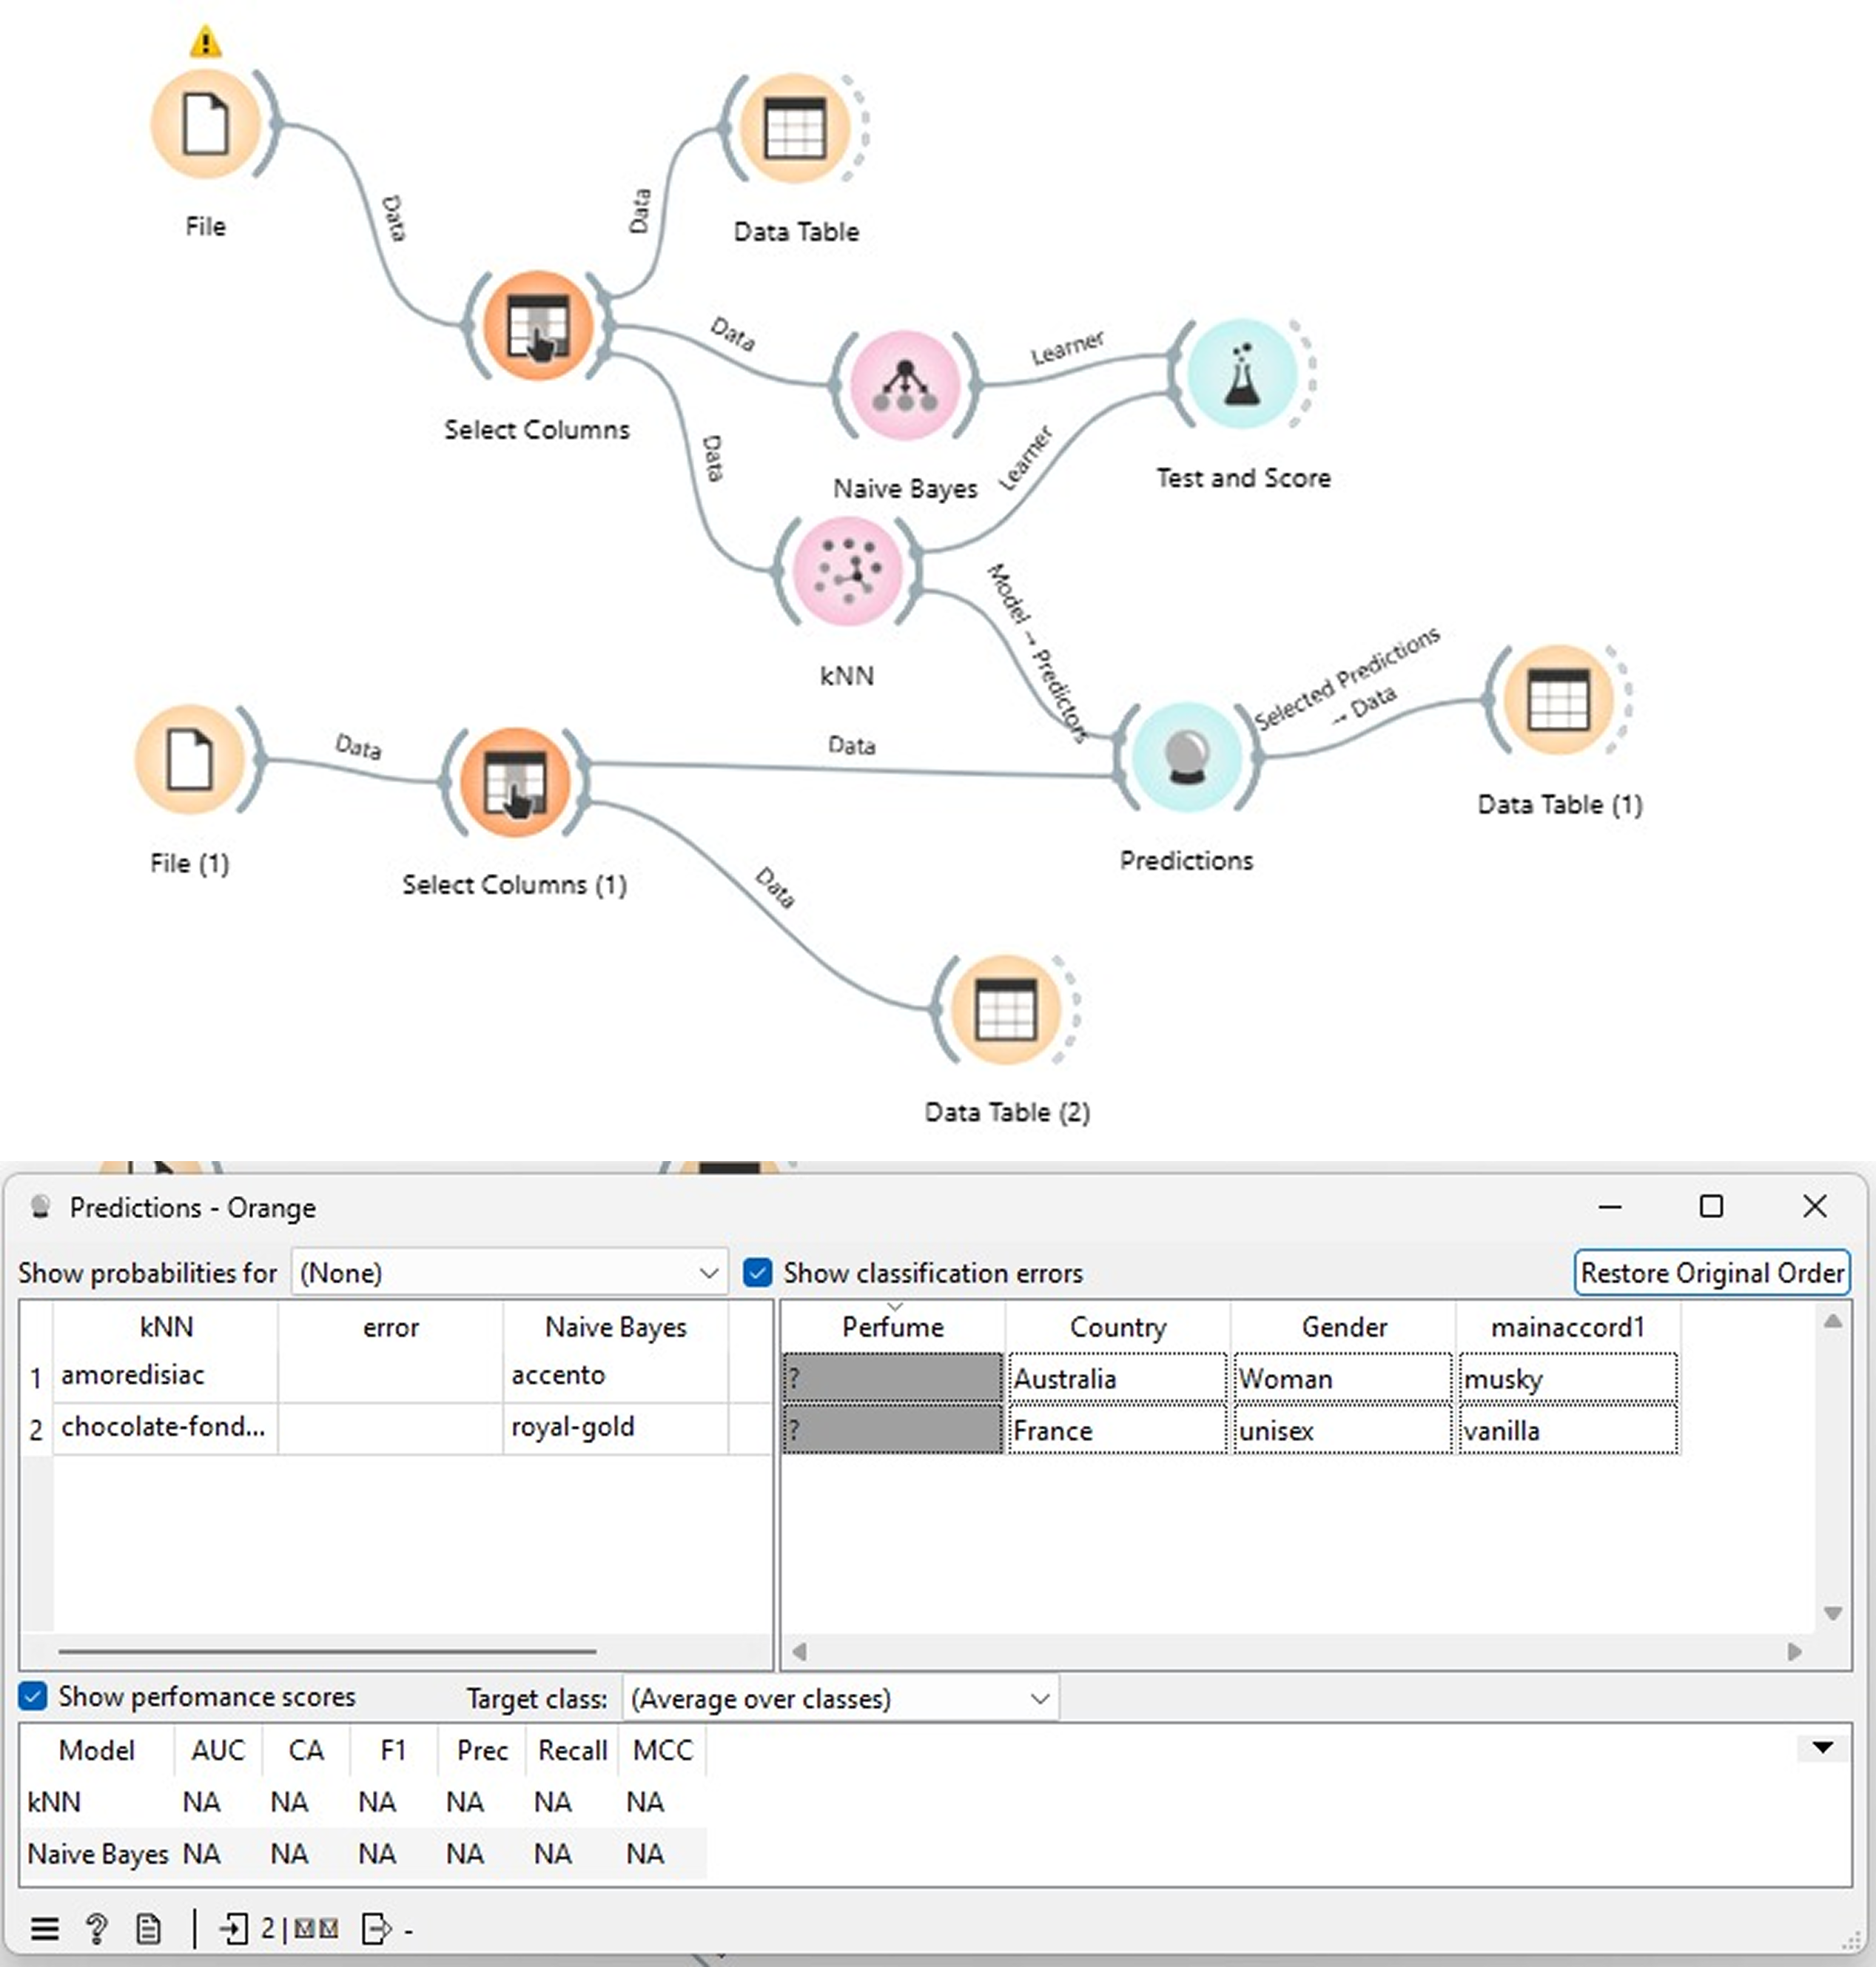
Task: Select the amoredisiac prediction cell
Action: (x=166, y=1375)
